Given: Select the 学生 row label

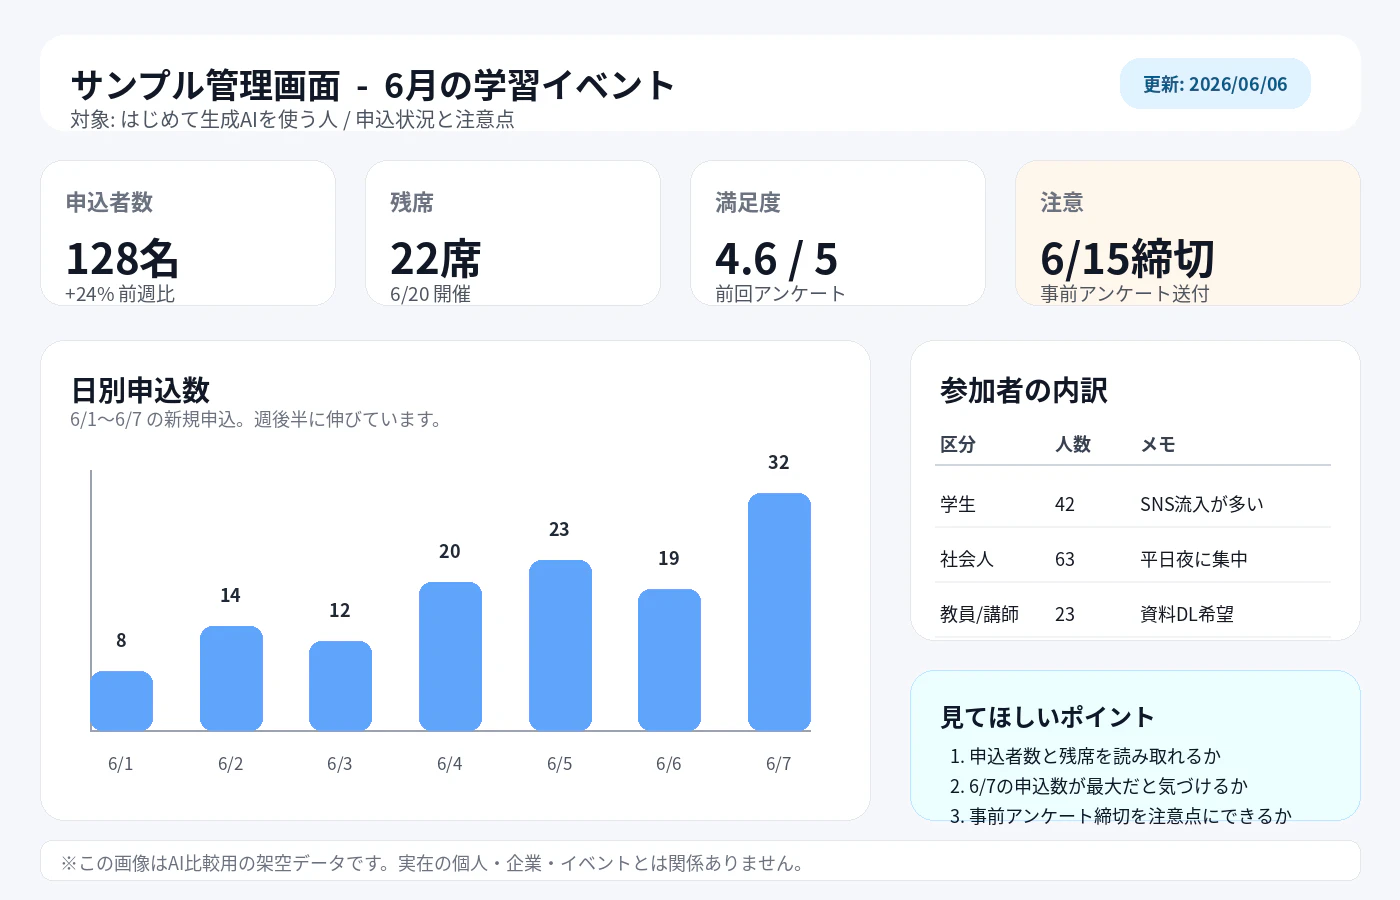Looking at the screenshot, I should pyautogui.click(x=958, y=504).
